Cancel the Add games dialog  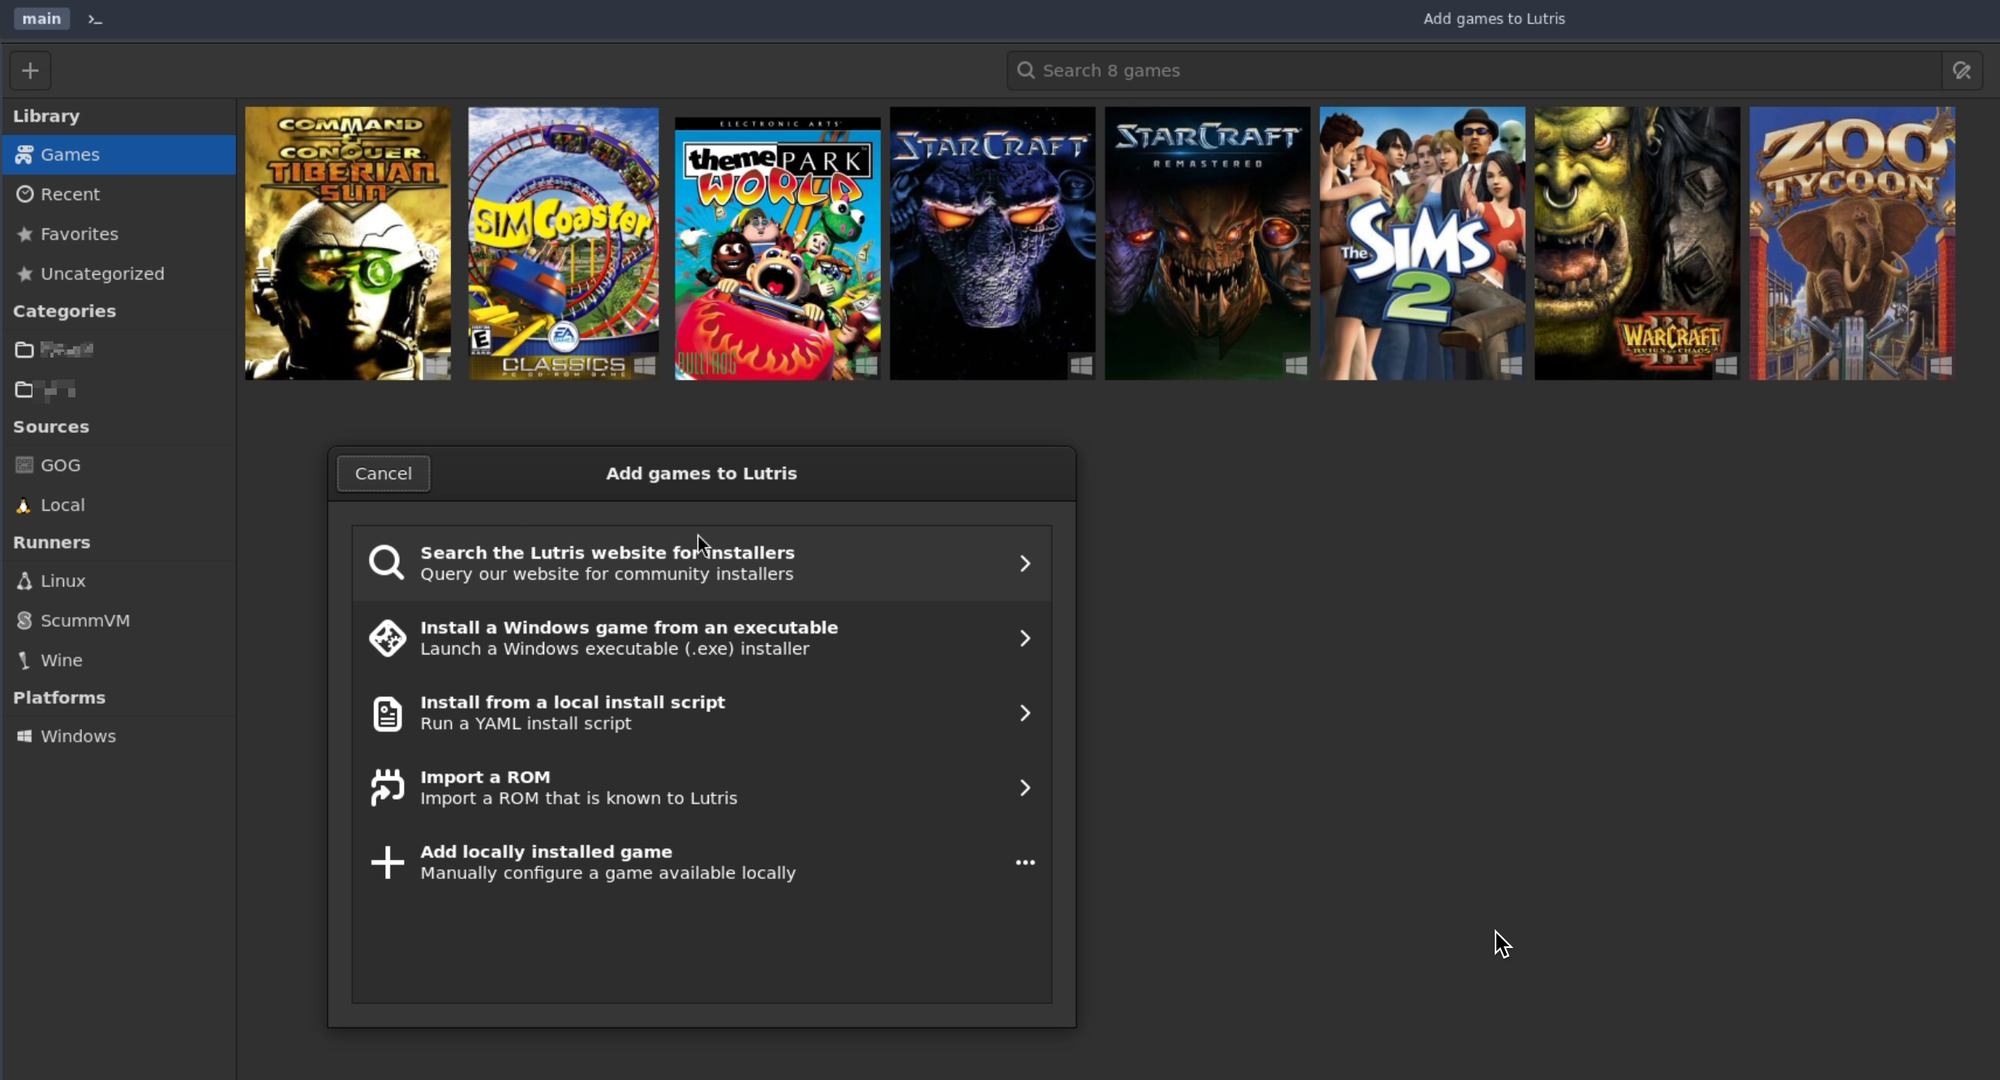(x=383, y=474)
